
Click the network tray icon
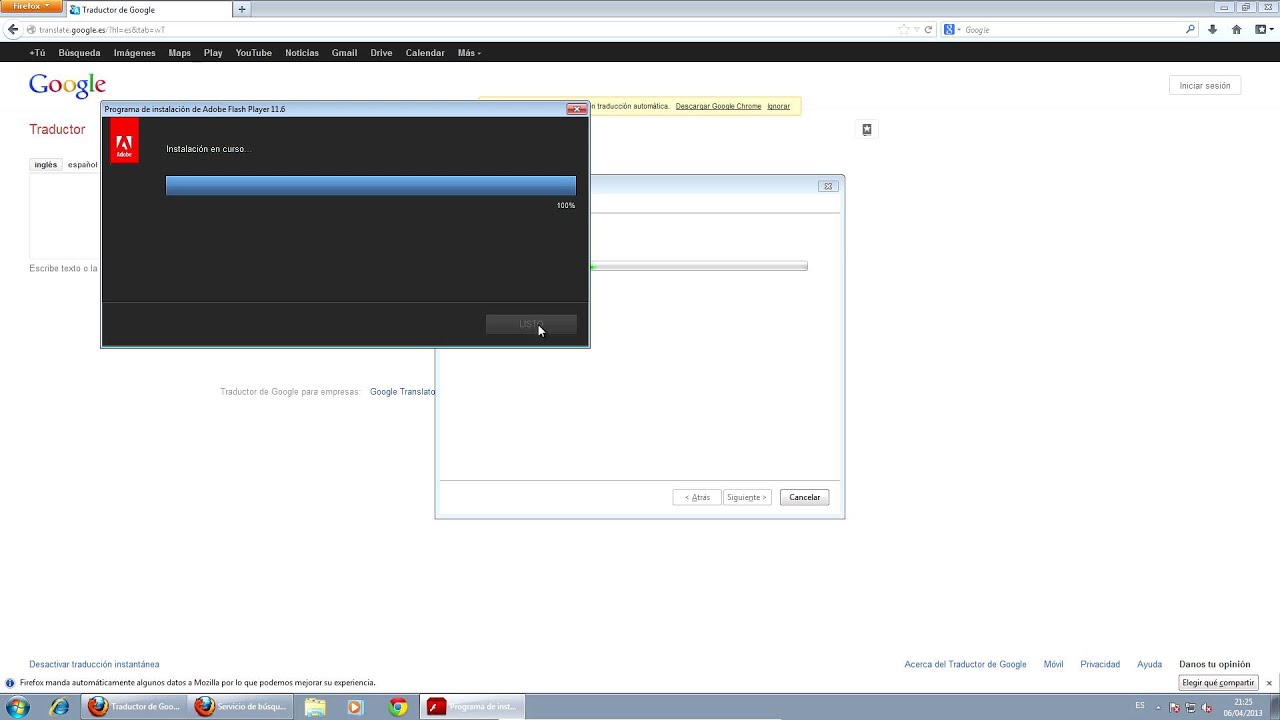click(1191, 707)
